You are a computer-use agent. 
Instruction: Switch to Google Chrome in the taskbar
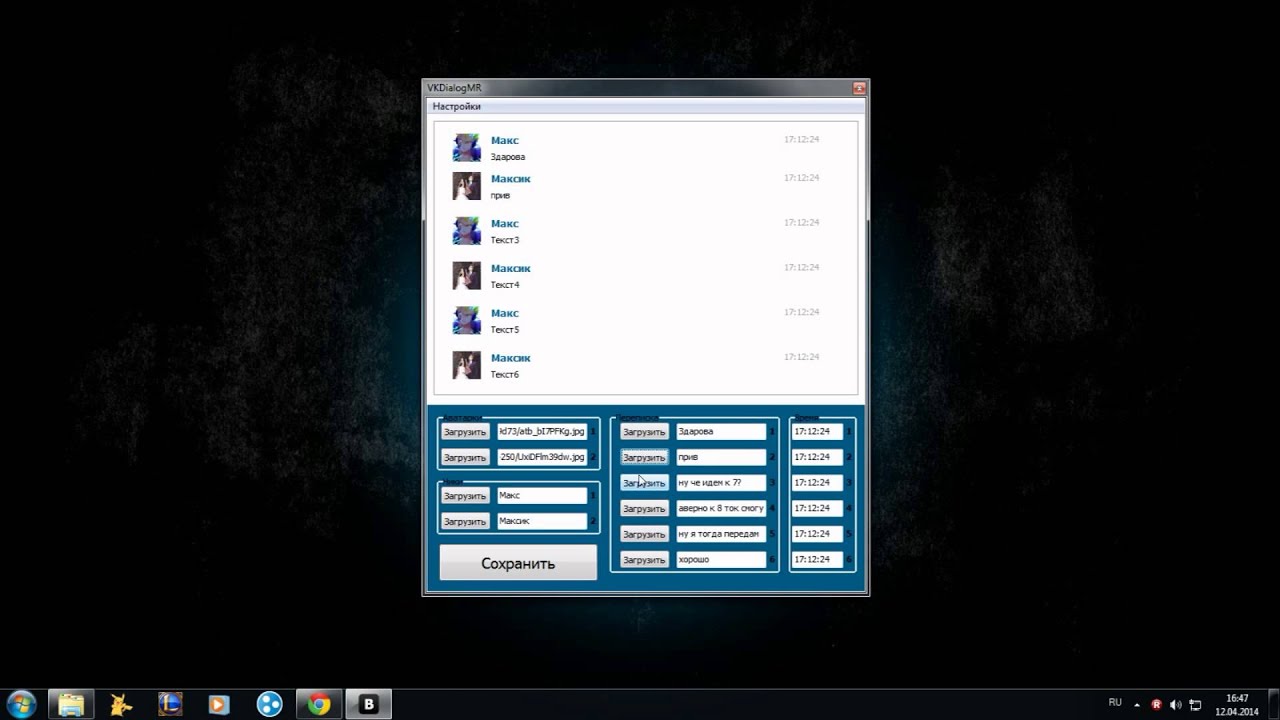(x=319, y=705)
